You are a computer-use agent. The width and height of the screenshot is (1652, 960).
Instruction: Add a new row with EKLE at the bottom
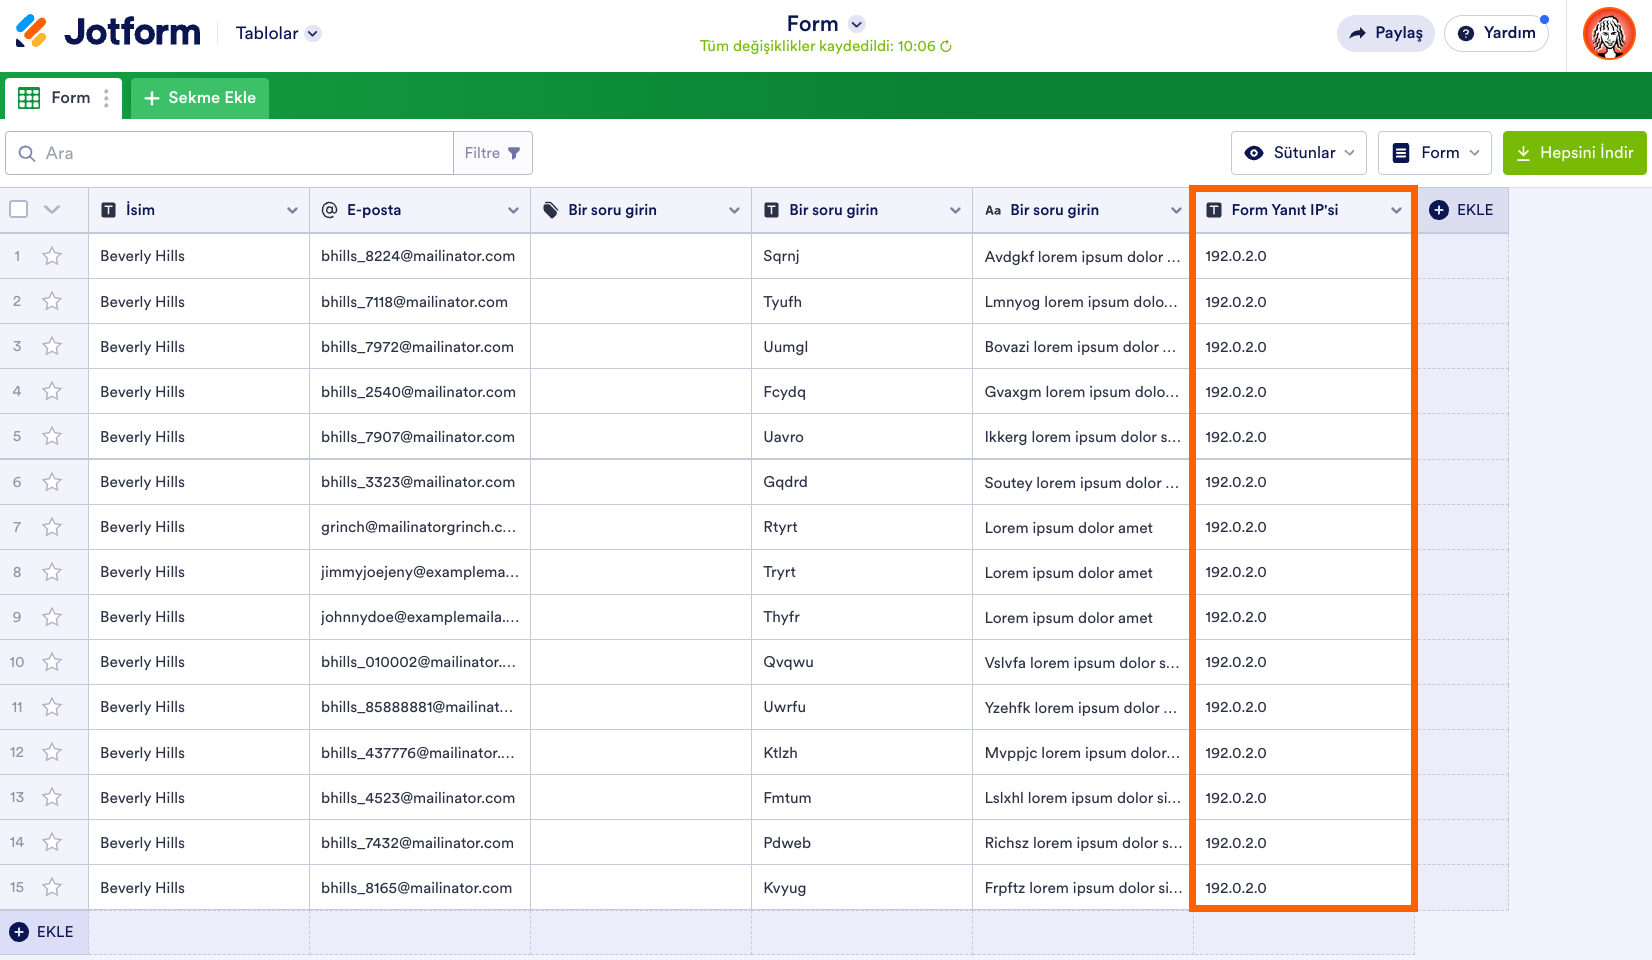pyautogui.click(x=43, y=932)
